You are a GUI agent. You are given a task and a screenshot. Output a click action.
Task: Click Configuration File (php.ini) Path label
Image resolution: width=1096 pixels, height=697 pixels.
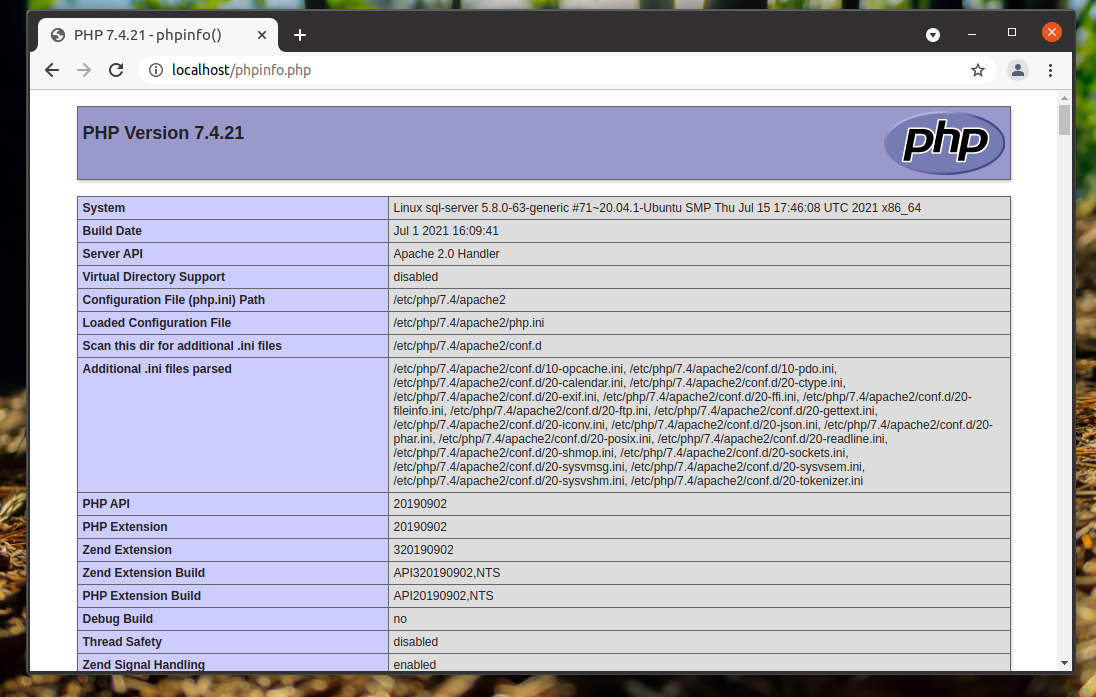173,300
